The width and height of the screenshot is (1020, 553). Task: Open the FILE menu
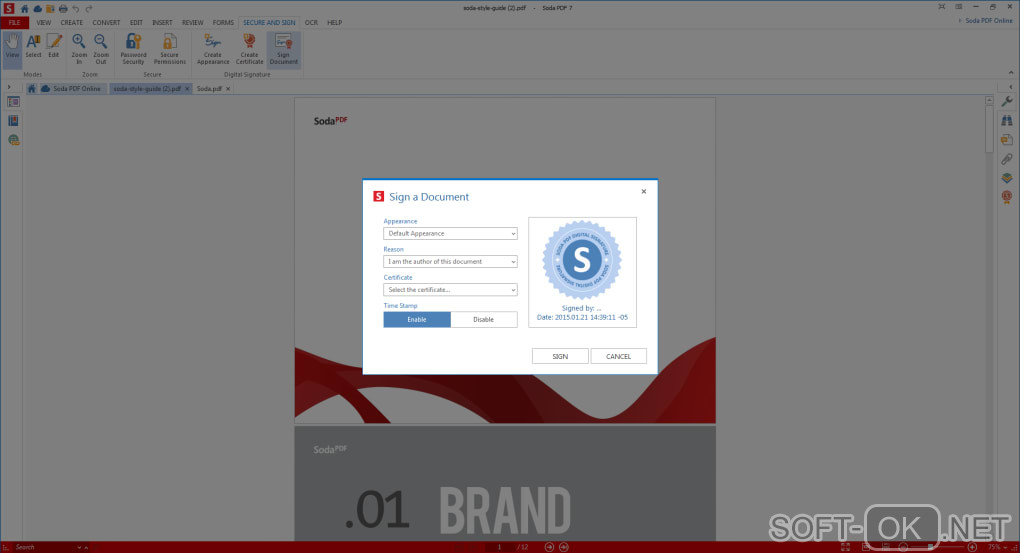pyautogui.click(x=14, y=23)
